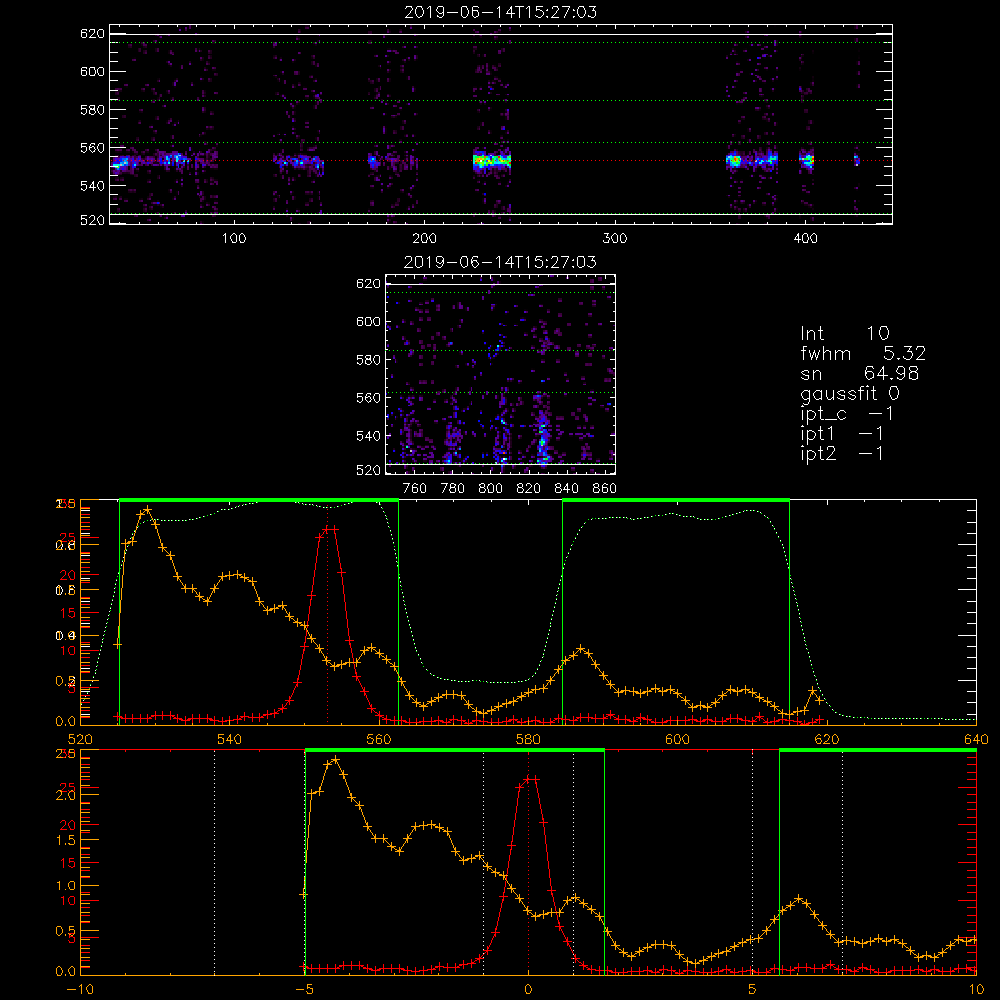
Task: Click the '100' x-axis label of top spectrogram
Action: coord(234,239)
